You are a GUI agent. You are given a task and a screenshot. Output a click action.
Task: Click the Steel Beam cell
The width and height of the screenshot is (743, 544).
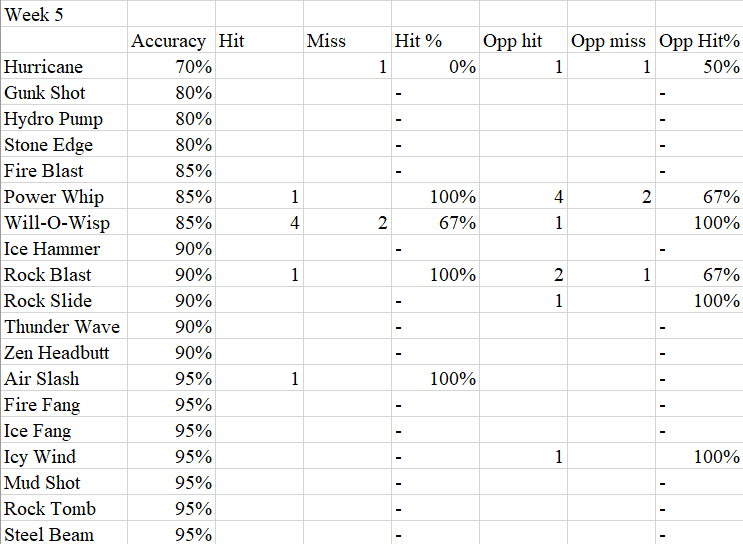coord(64,534)
